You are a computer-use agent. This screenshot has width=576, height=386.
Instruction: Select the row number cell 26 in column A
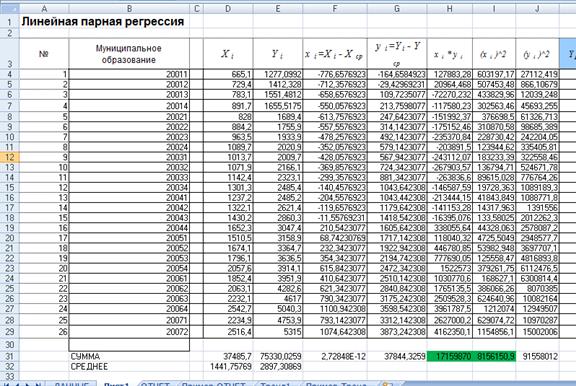point(44,332)
